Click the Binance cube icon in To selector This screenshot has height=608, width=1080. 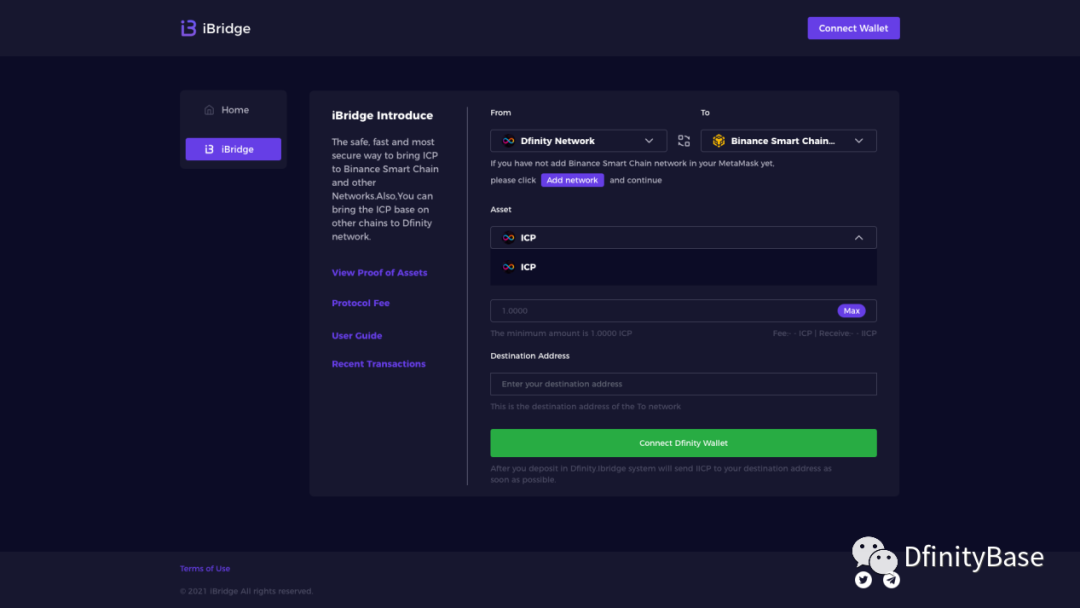point(718,140)
